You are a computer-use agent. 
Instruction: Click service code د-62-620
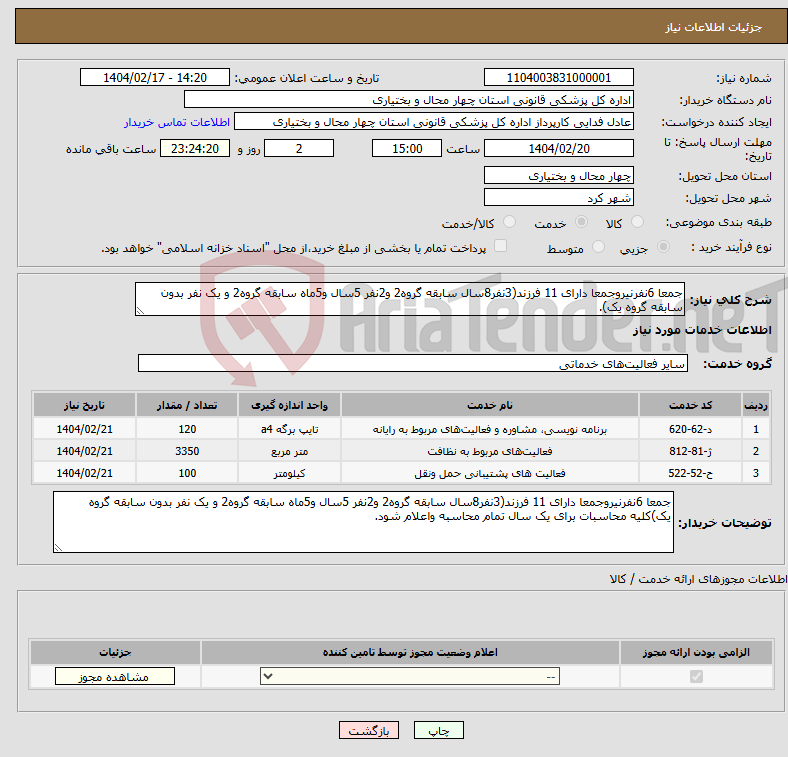[691, 429]
